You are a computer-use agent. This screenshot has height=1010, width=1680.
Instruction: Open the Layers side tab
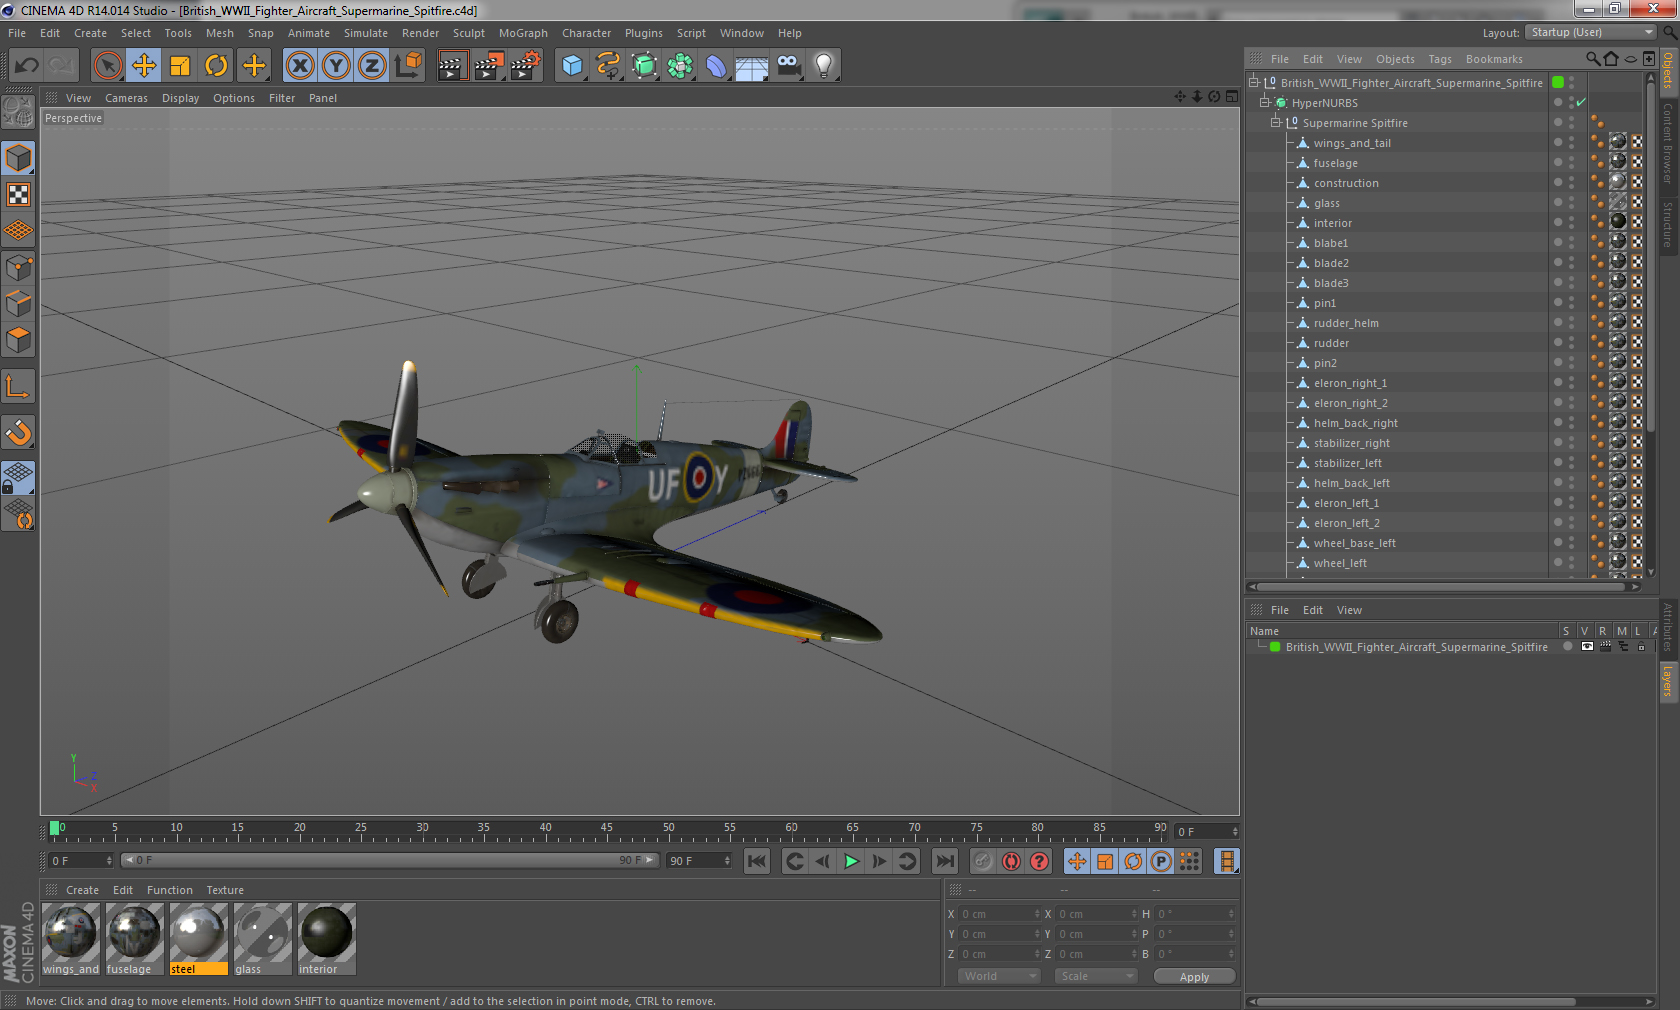(1668, 681)
